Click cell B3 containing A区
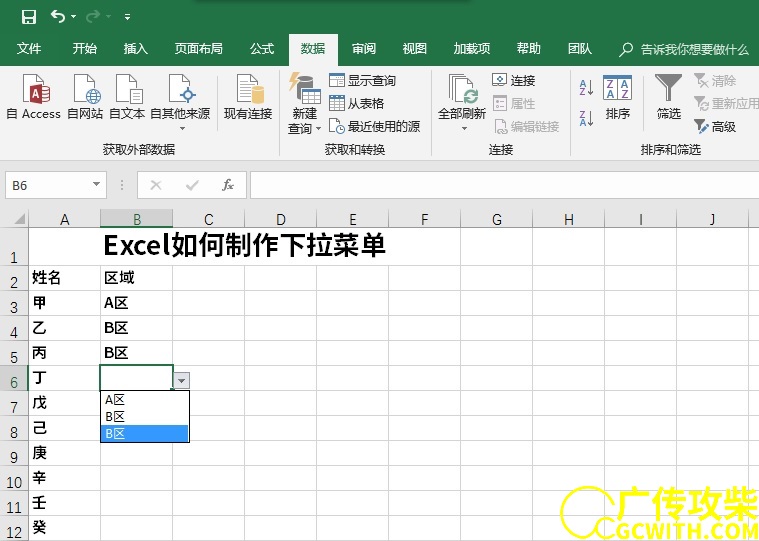759x541 pixels. pos(137,303)
